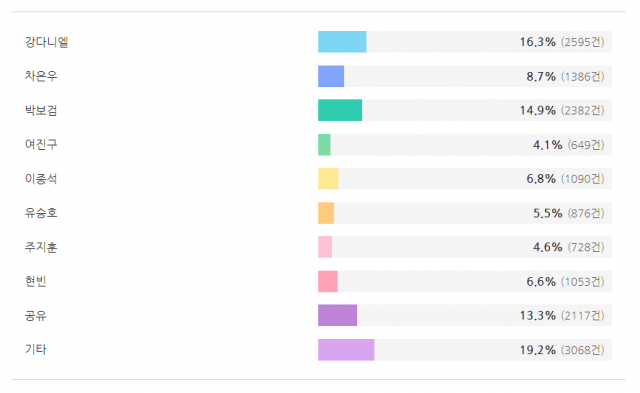This screenshot has height=393, width=640.
Task: Click the 19.2% (3068건) result text
Action: (x=562, y=350)
